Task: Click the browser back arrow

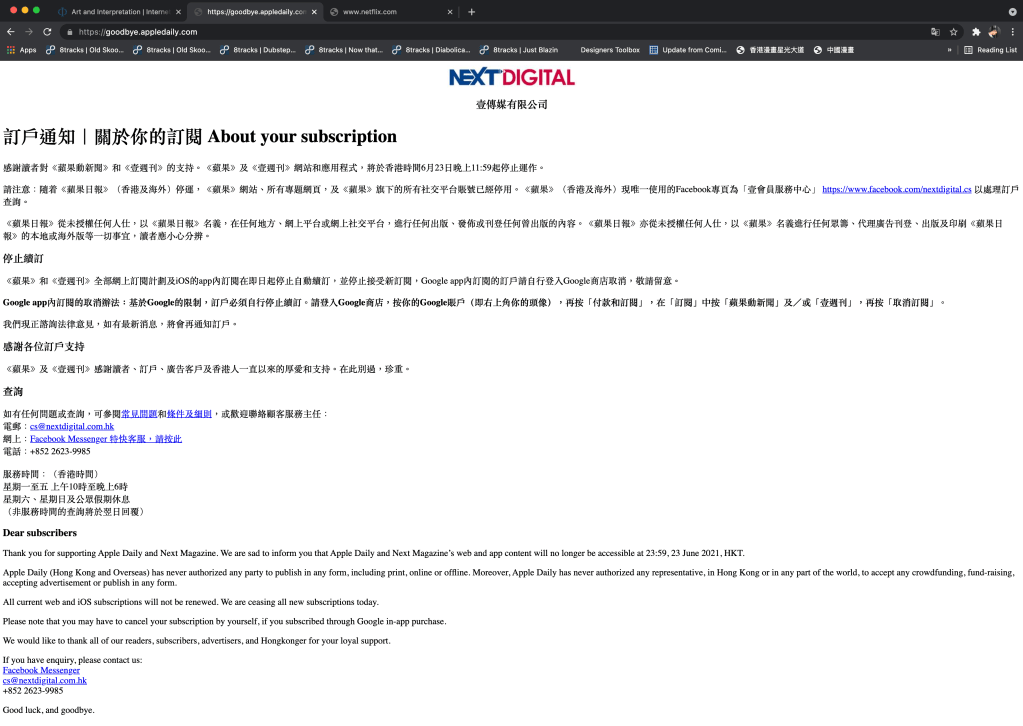Action: (x=11, y=32)
